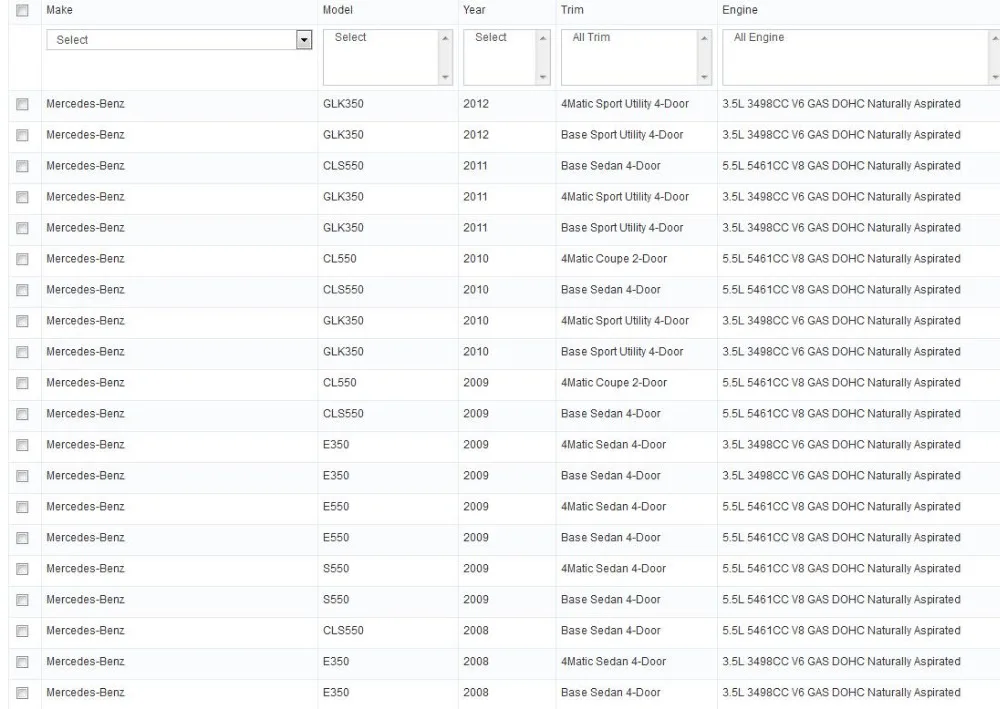The image size is (1000, 709).
Task: Pick the Select option in the Year list
Action: (x=490, y=38)
